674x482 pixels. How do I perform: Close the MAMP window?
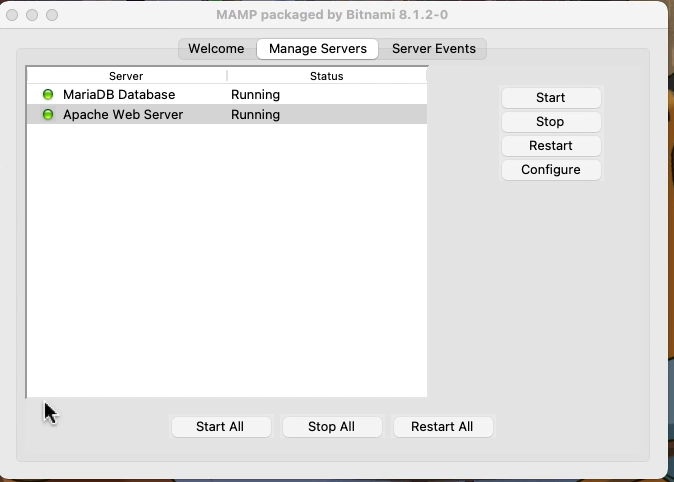(x=12, y=15)
